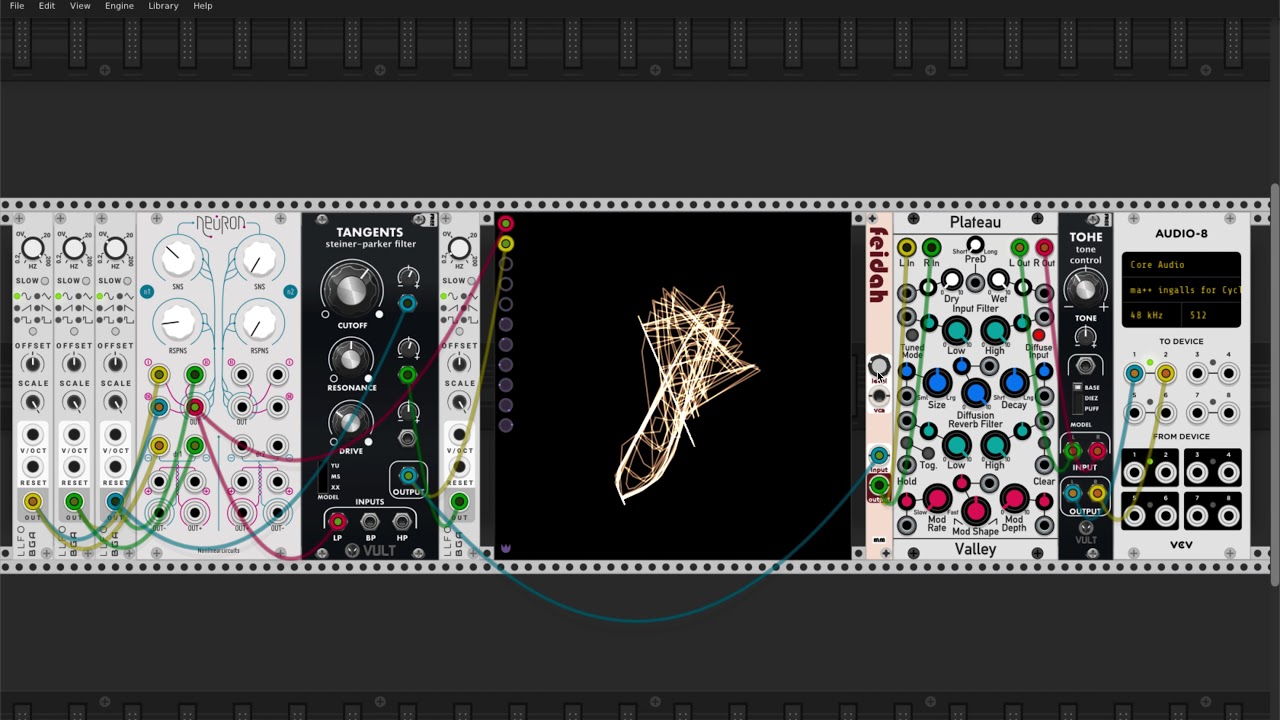Open the audio device selector on AUDIO-8
1280x720 pixels.
[x=1181, y=290]
